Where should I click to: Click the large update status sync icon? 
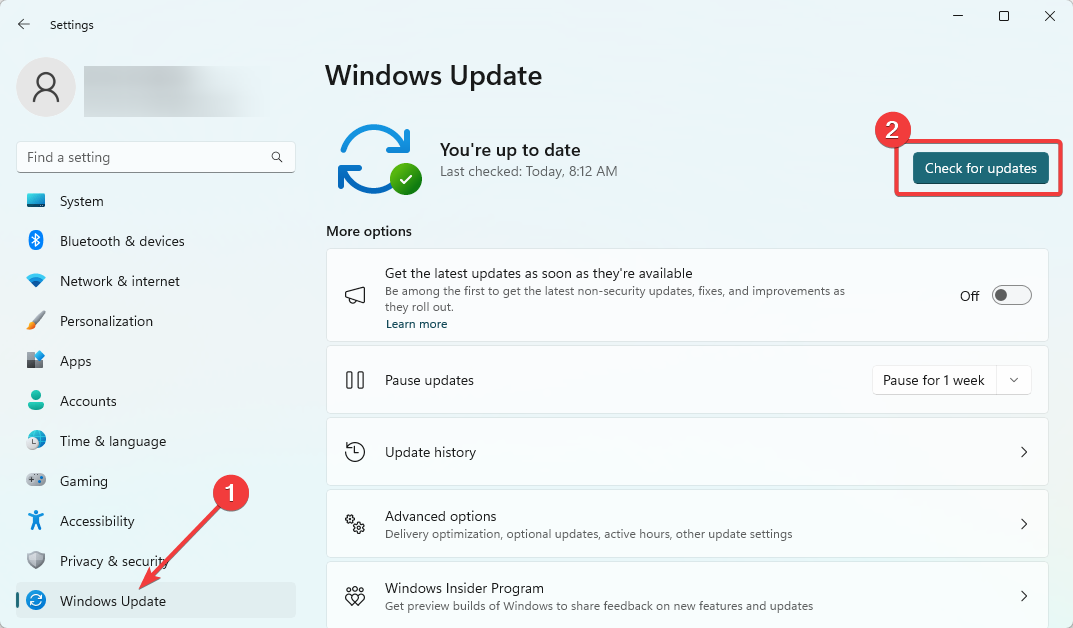pyautogui.click(x=378, y=159)
